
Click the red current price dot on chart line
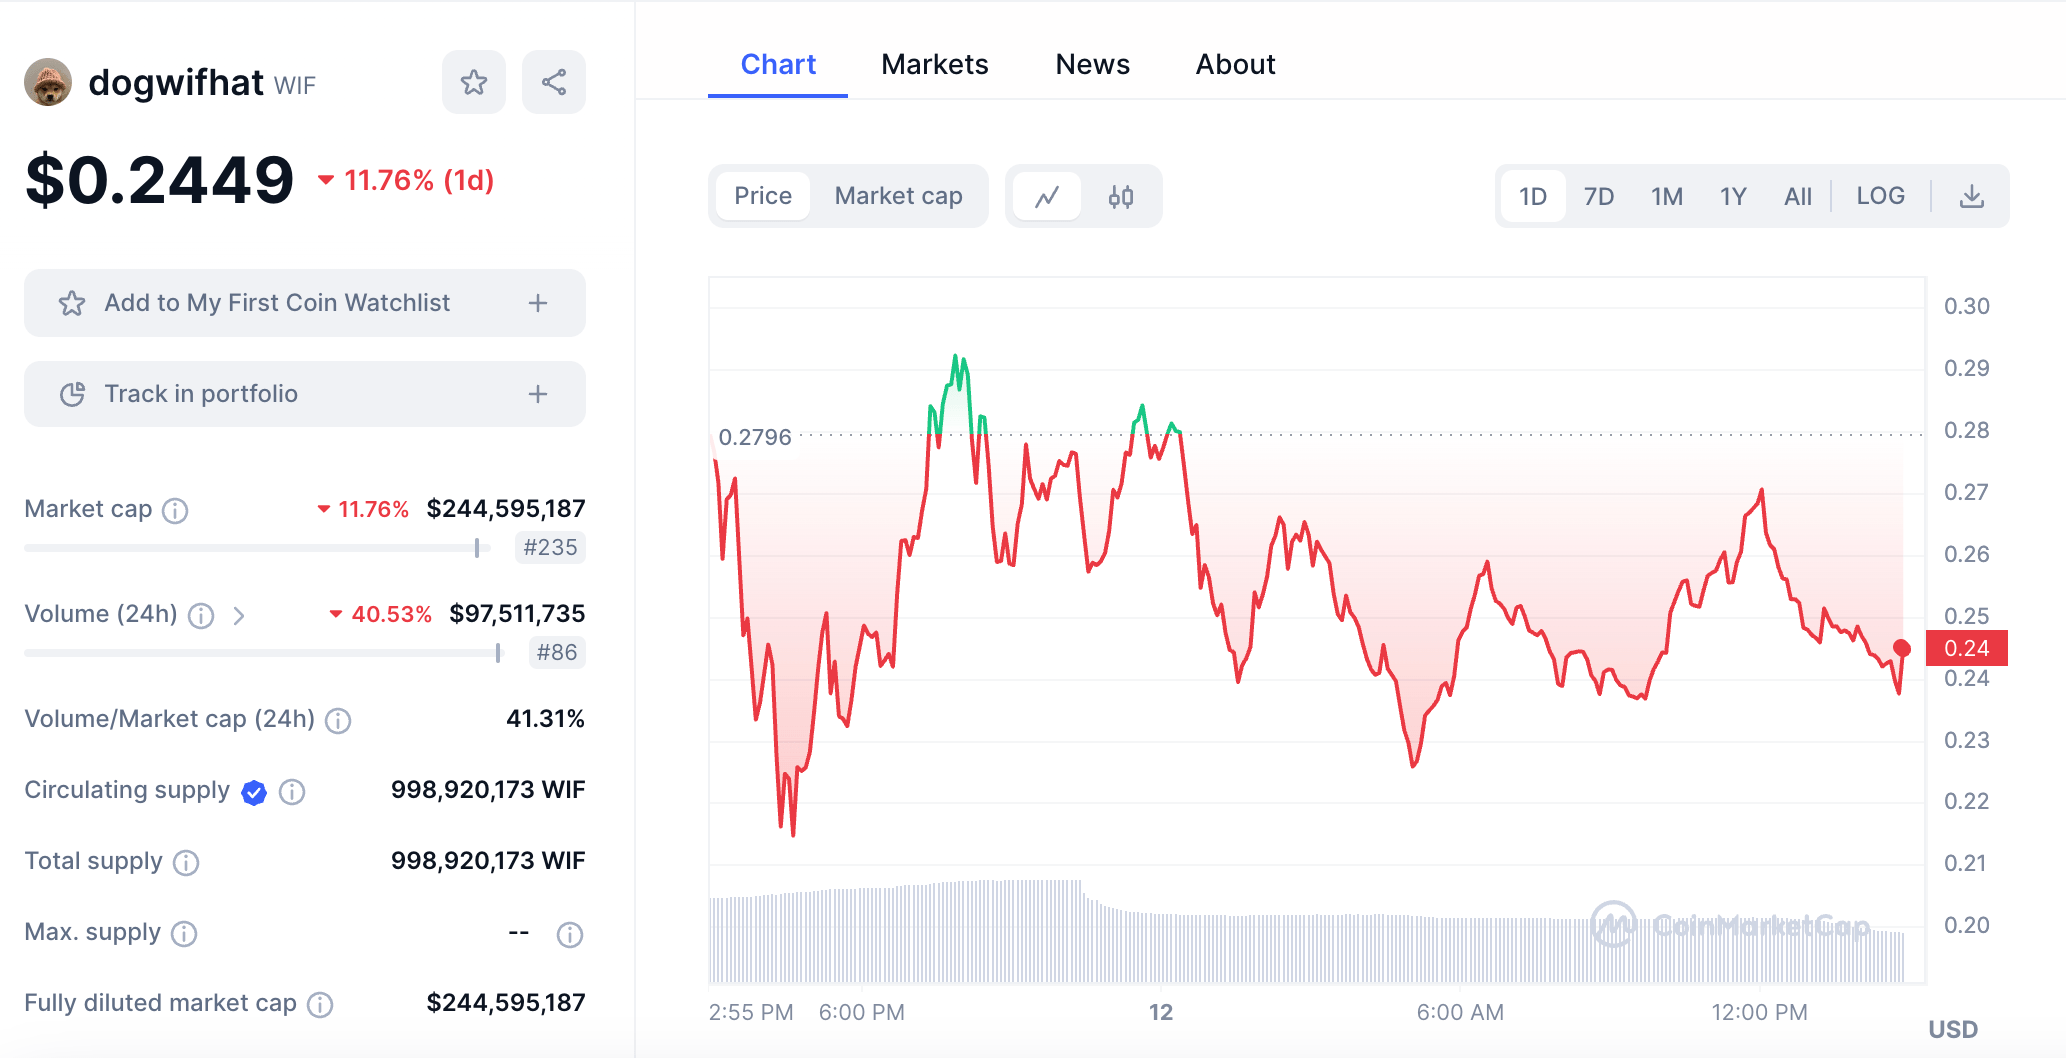[x=1902, y=649]
